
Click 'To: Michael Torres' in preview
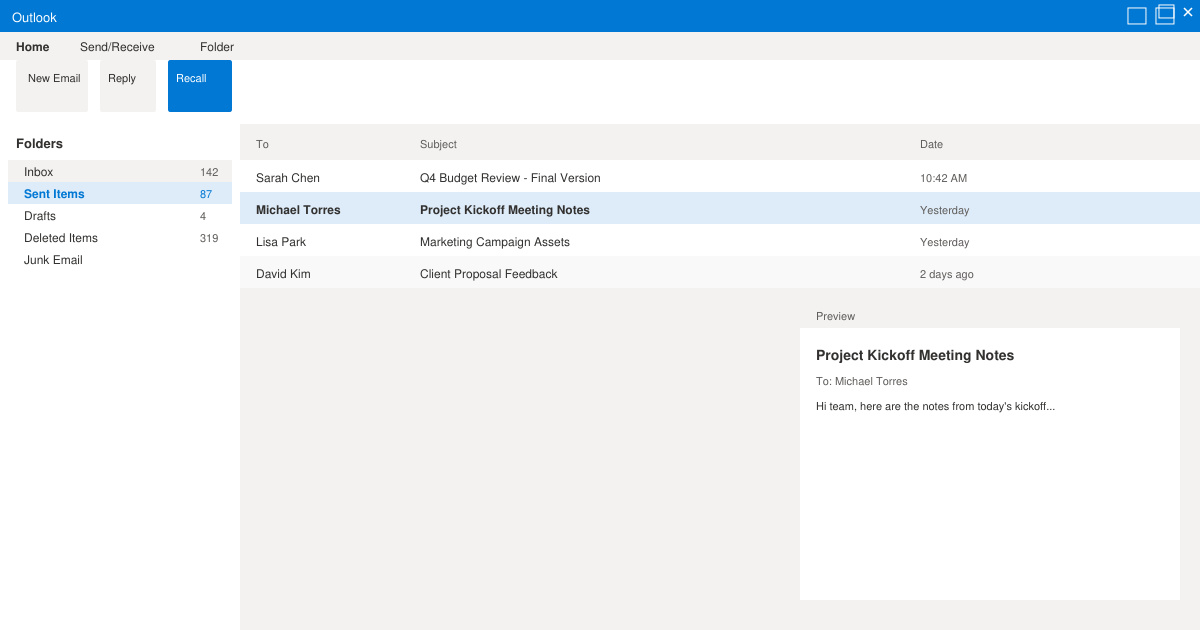click(862, 381)
